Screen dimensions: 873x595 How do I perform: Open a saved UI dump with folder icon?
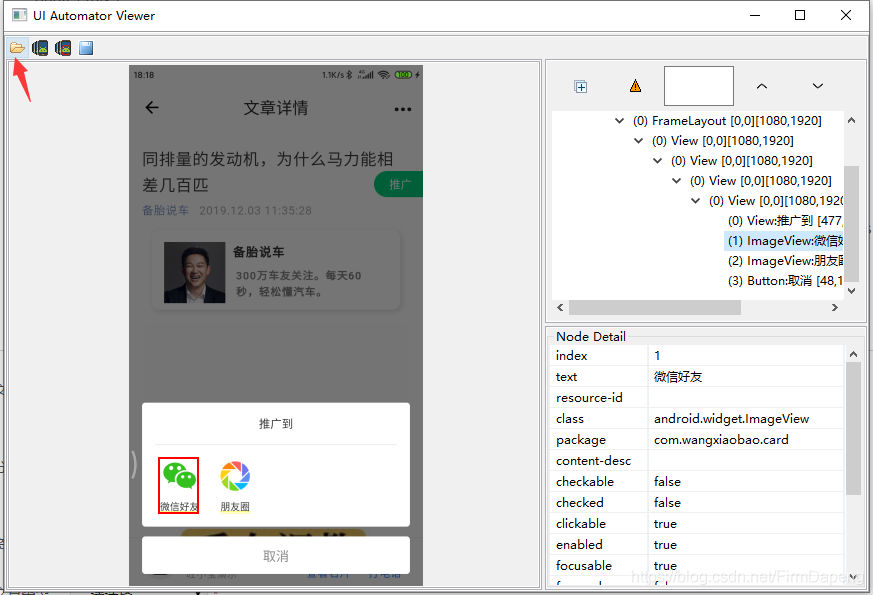(17, 46)
